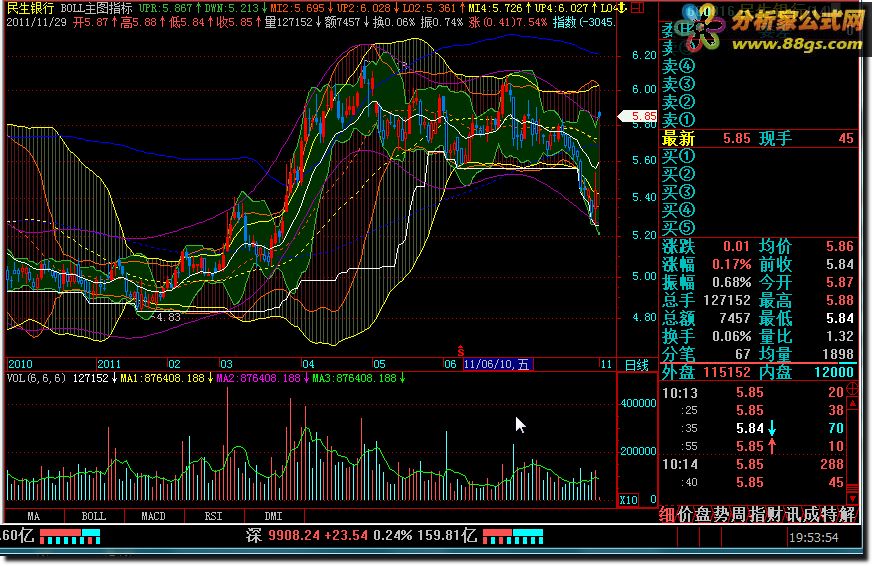Switch to the MA indicator tab
Image resolution: width=874 pixels, height=566 pixels.
tap(33, 516)
